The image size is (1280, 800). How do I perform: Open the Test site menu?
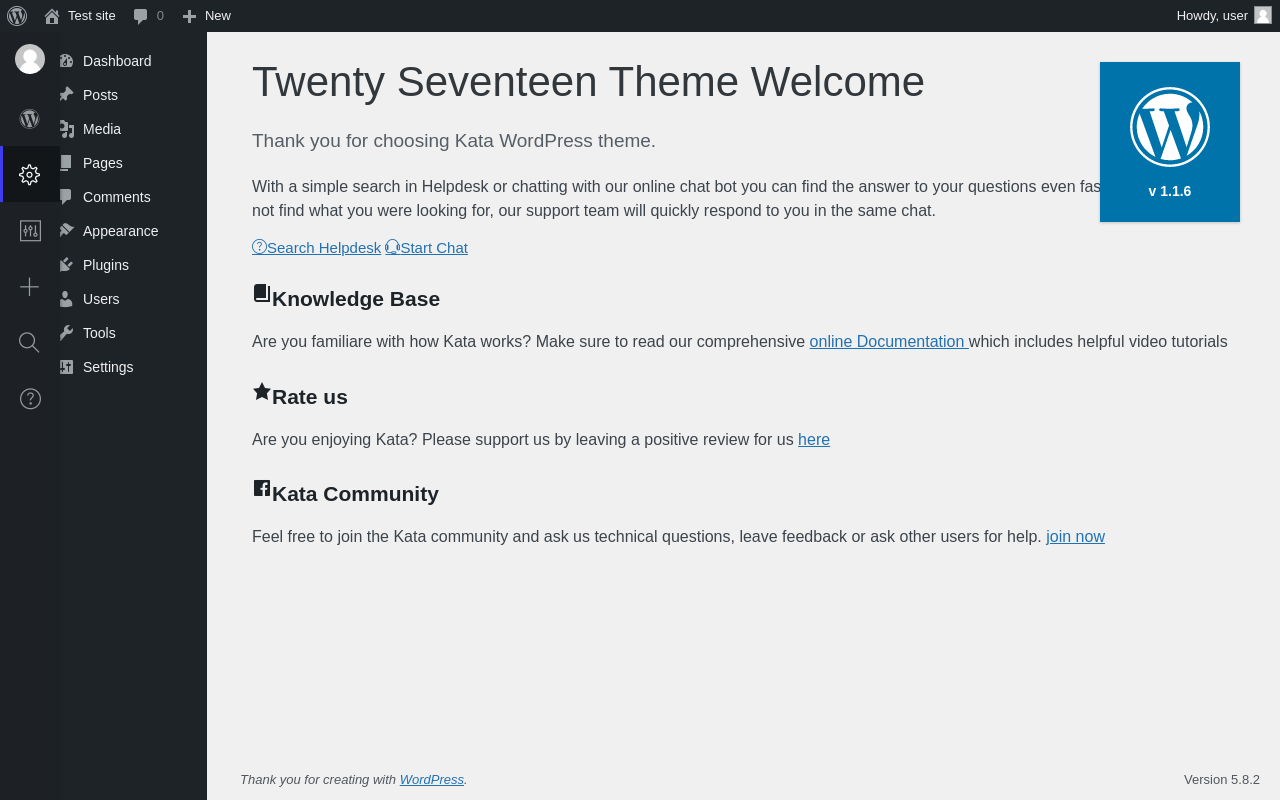80,16
